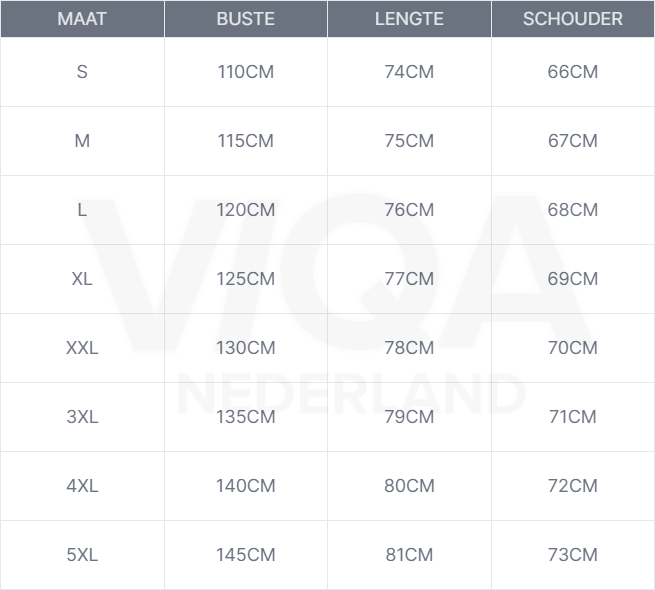Click the 70CM shoulder cell
Image resolution: width=655 pixels, height=590 pixels.
(x=572, y=348)
